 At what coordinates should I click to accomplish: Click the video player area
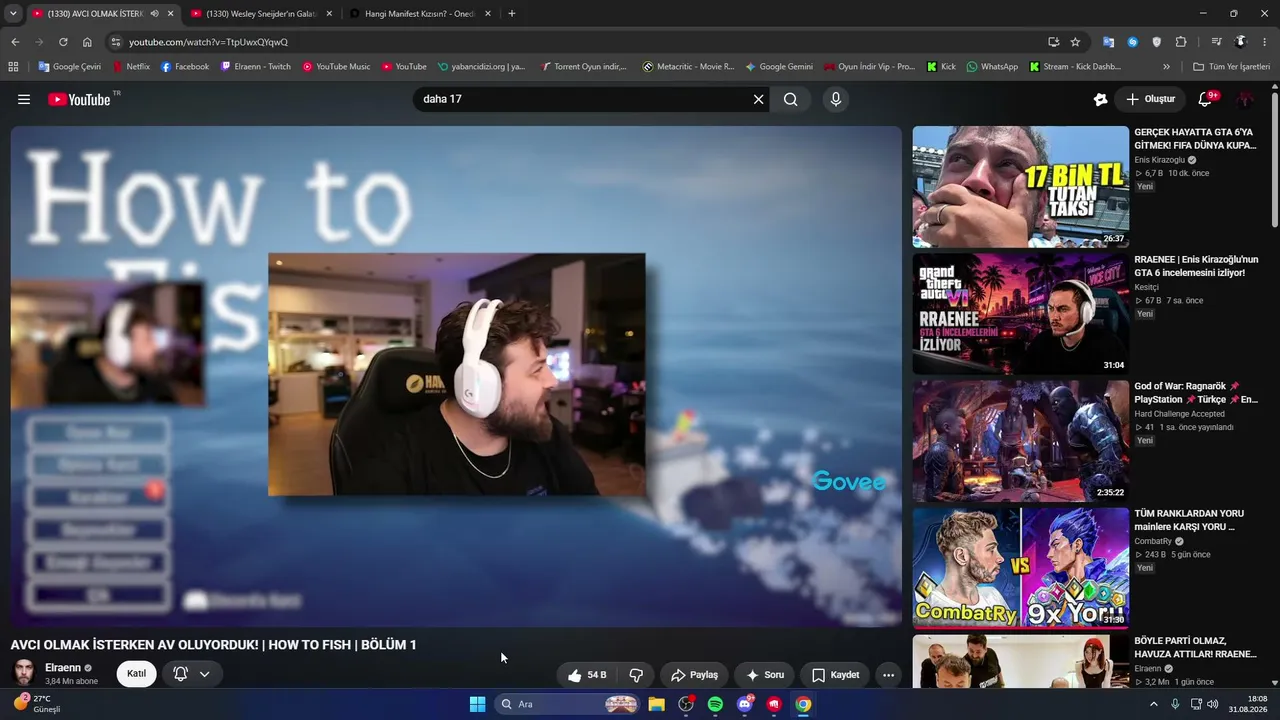tap(456, 376)
